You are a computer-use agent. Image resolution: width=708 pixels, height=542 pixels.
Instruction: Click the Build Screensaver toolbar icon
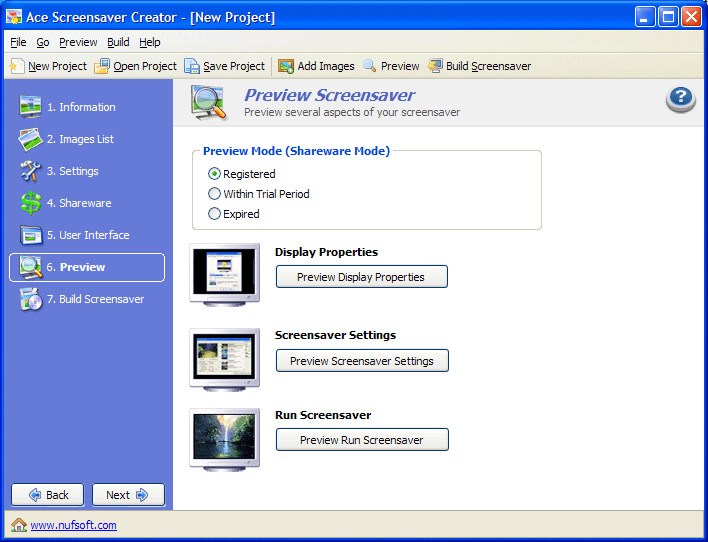pos(435,66)
